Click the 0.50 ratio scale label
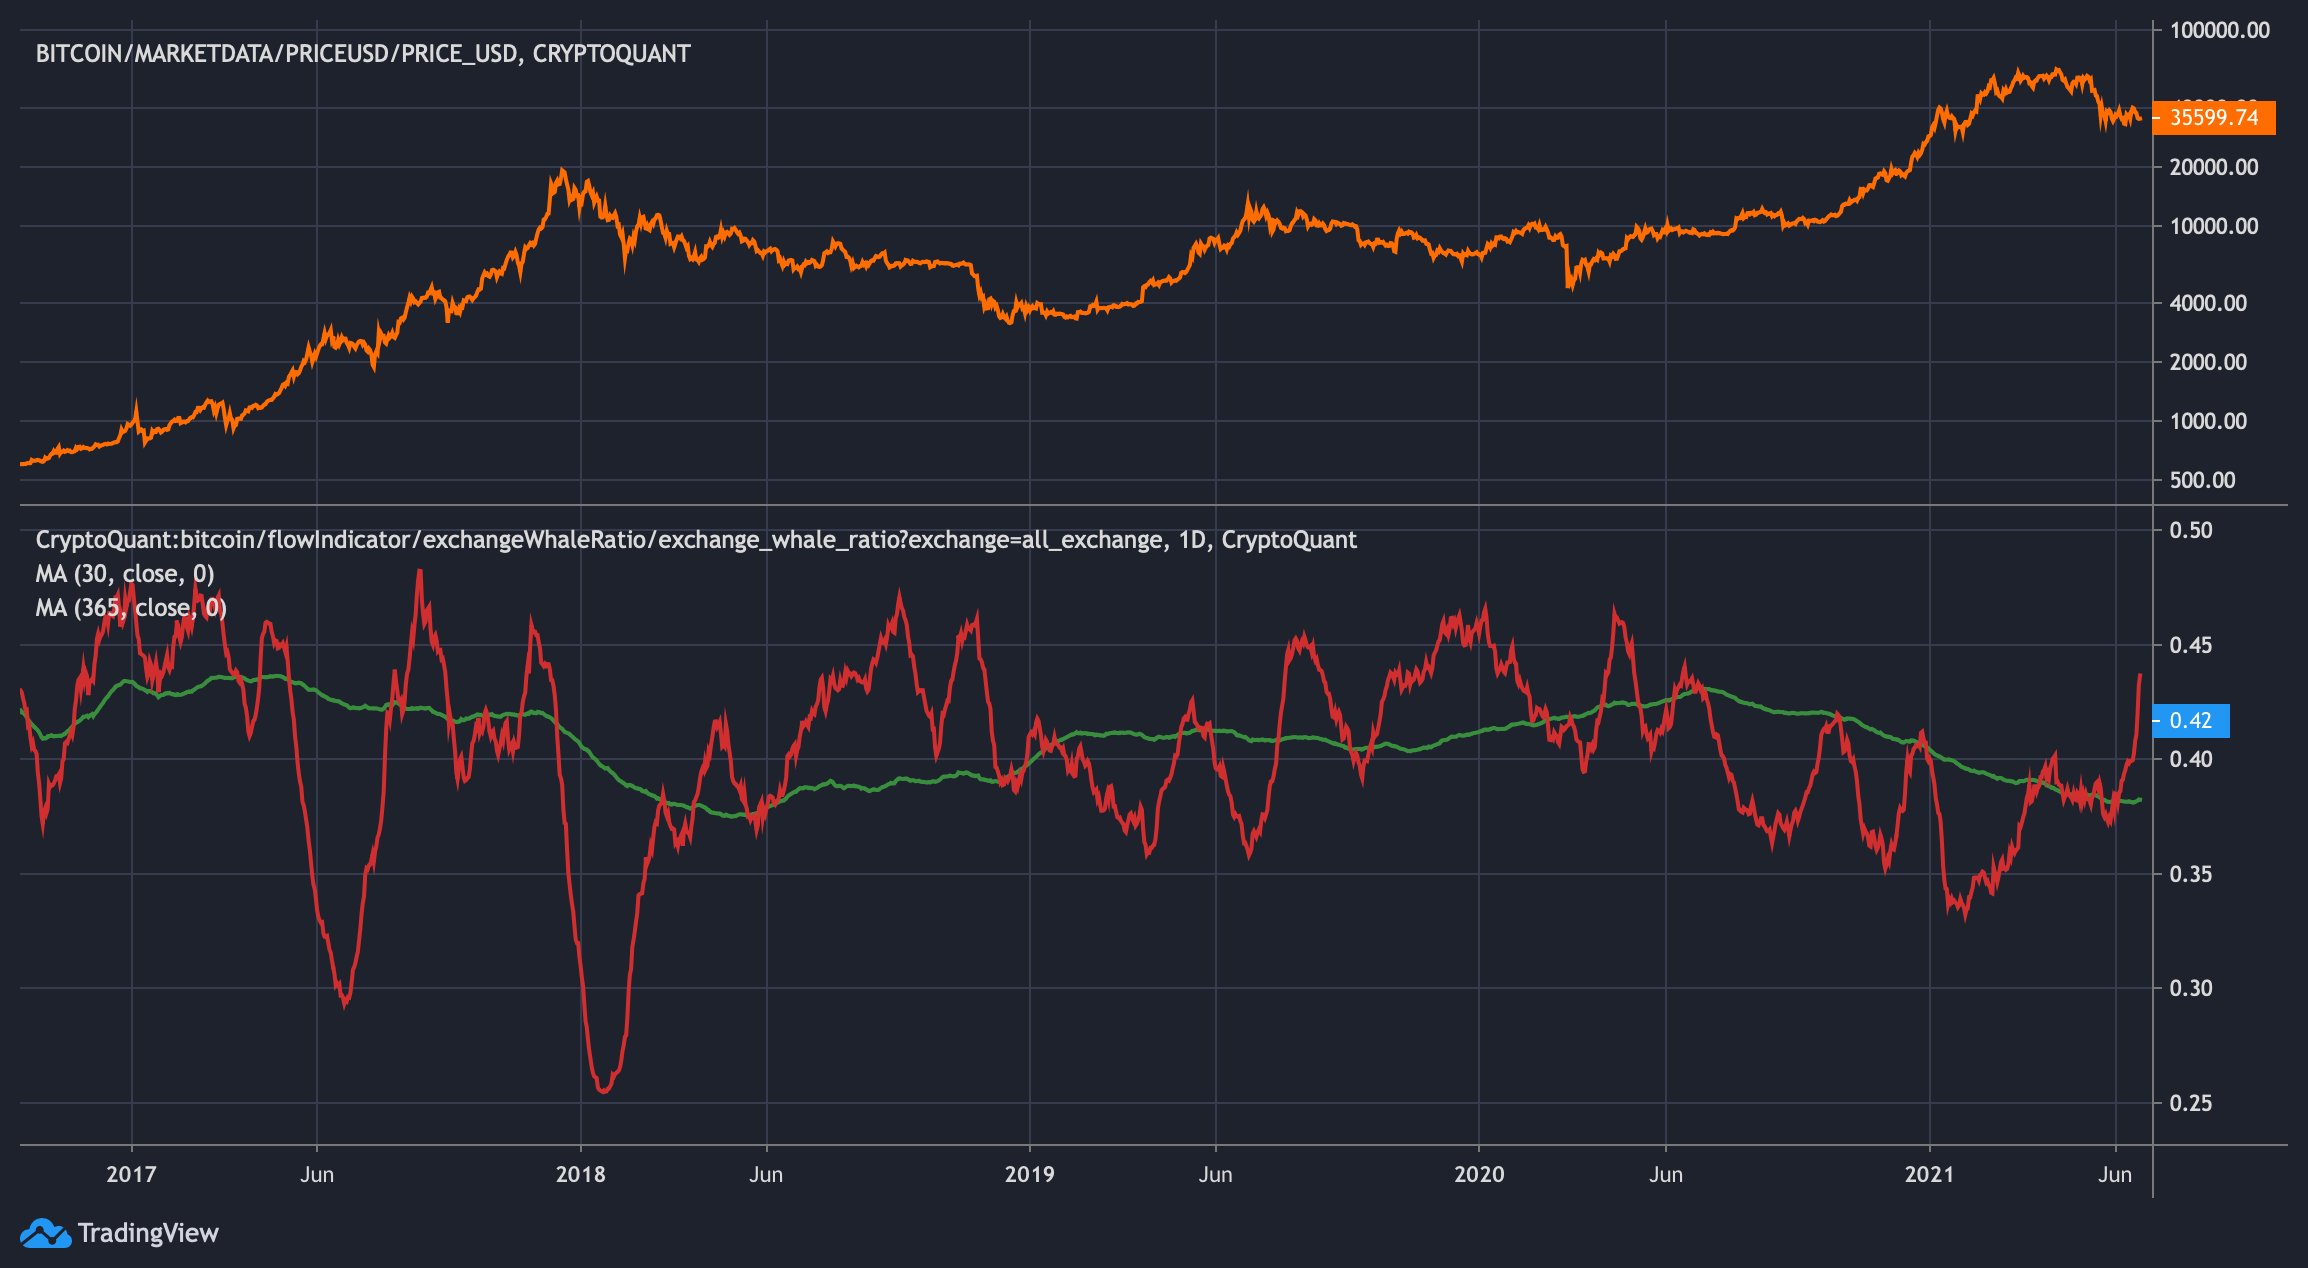The height and width of the screenshot is (1268, 2308). click(2191, 530)
